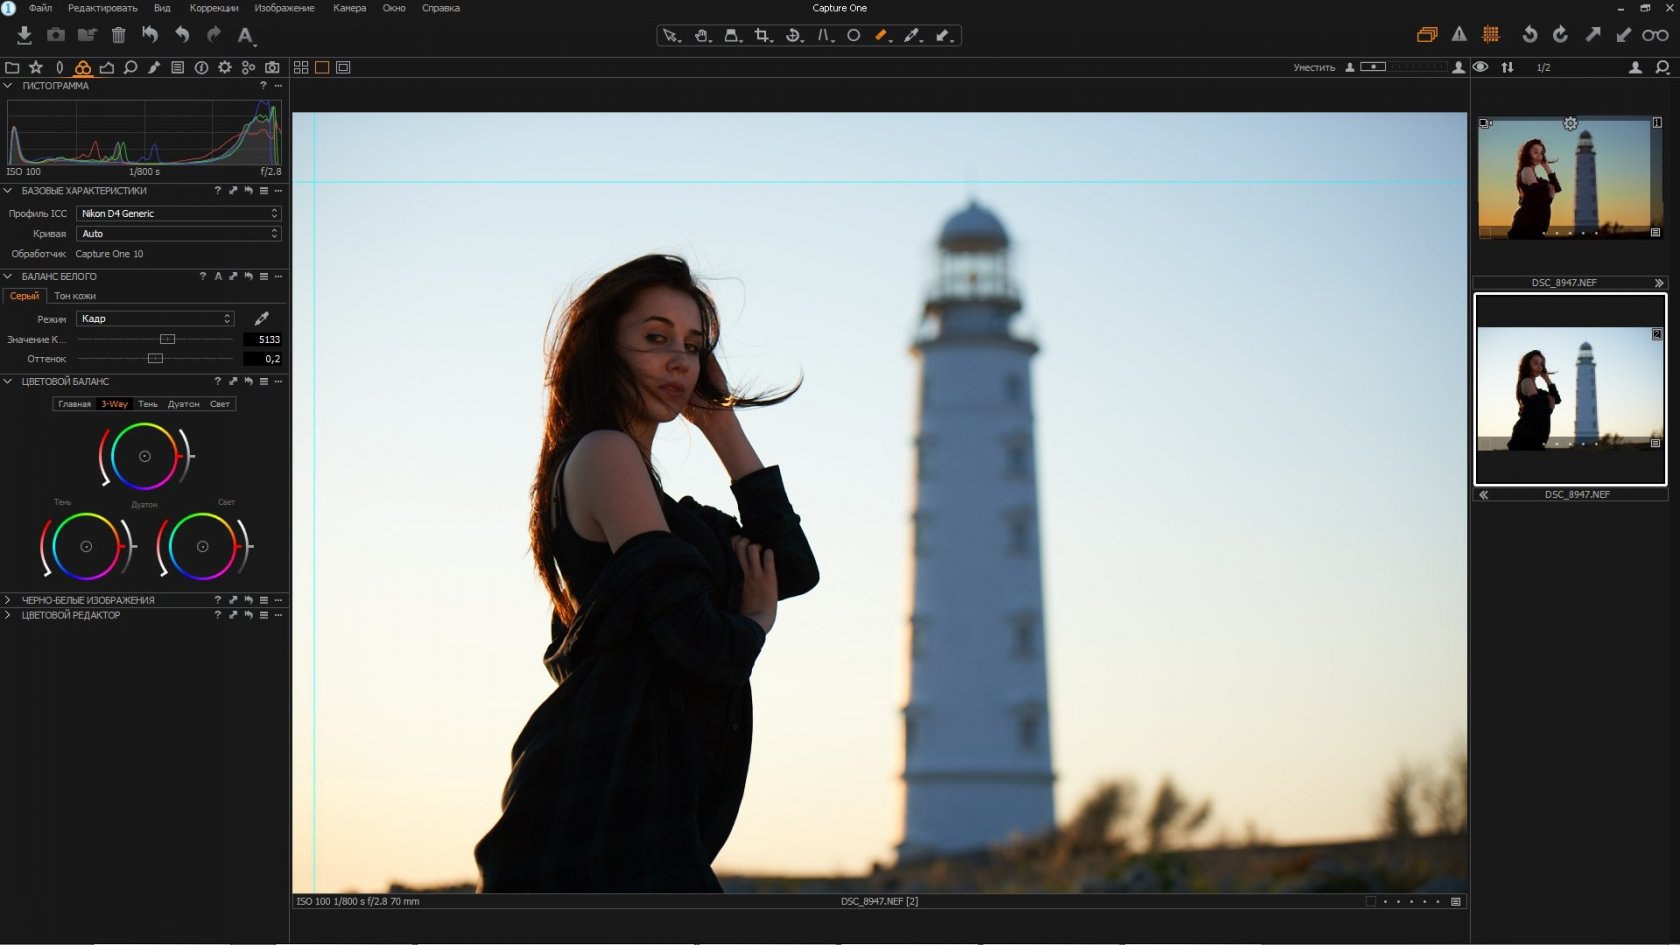Screen dimensions: 1680x945
Task: Click the trash delete icon
Action: point(118,35)
